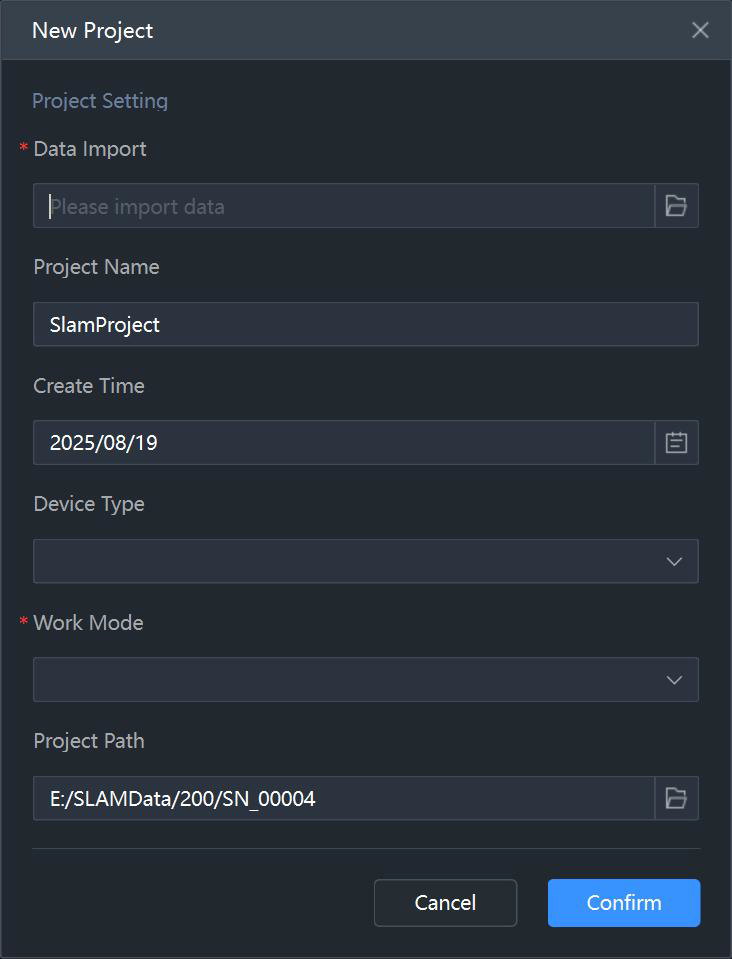Browse for Project Path using folder icon
Screen dimensions: 732x959
tap(676, 798)
